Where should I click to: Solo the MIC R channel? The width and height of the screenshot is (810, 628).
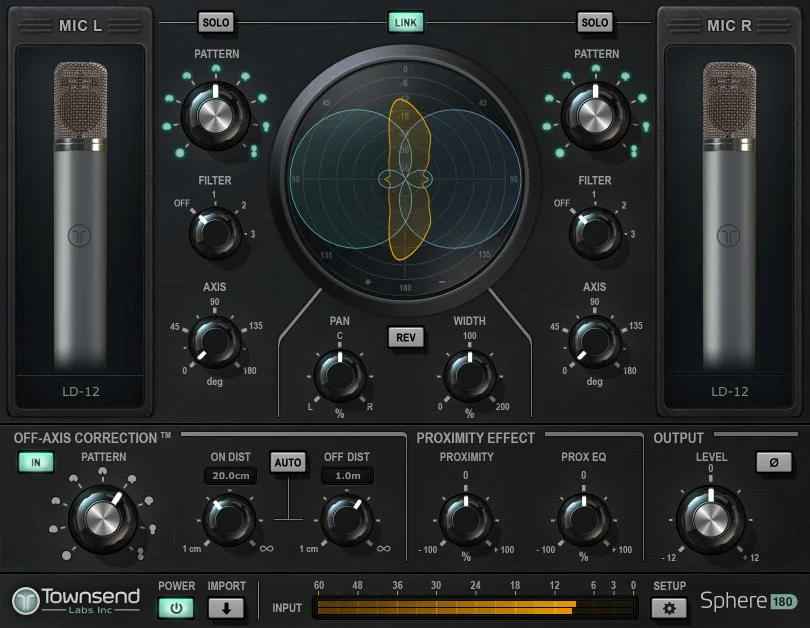[595, 22]
